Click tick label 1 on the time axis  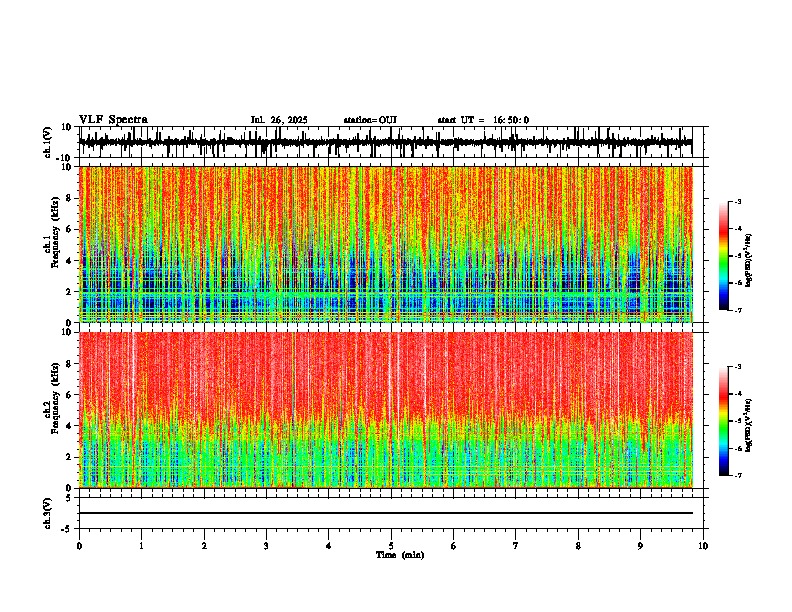[x=141, y=546]
